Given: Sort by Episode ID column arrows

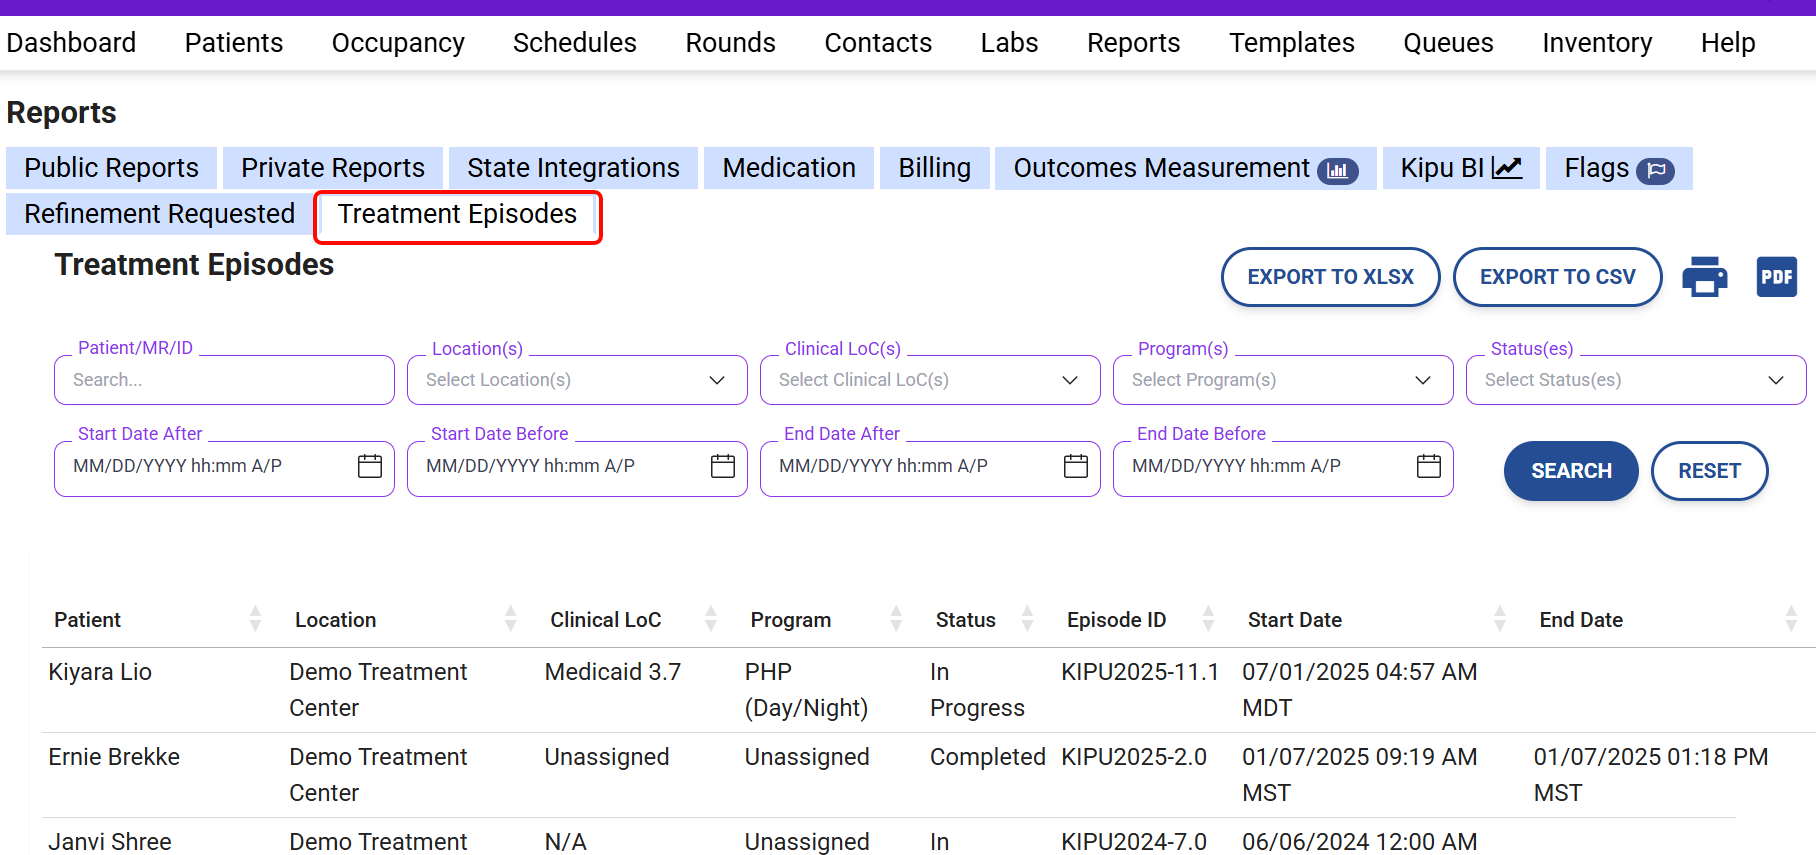Looking at the screenshot, I should 1208,619.
